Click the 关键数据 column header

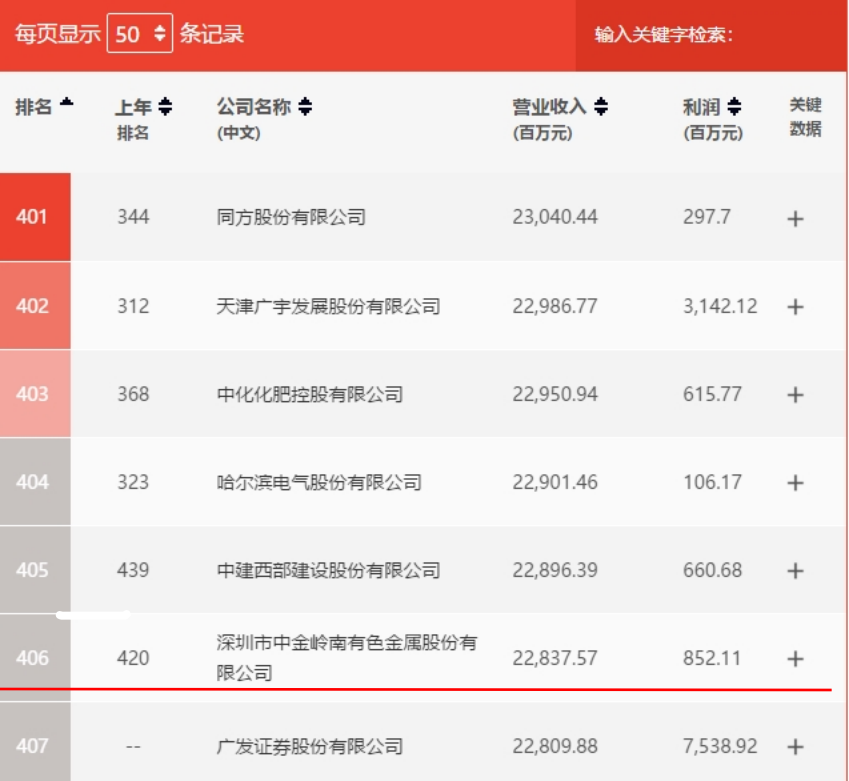tap(805, 117)
